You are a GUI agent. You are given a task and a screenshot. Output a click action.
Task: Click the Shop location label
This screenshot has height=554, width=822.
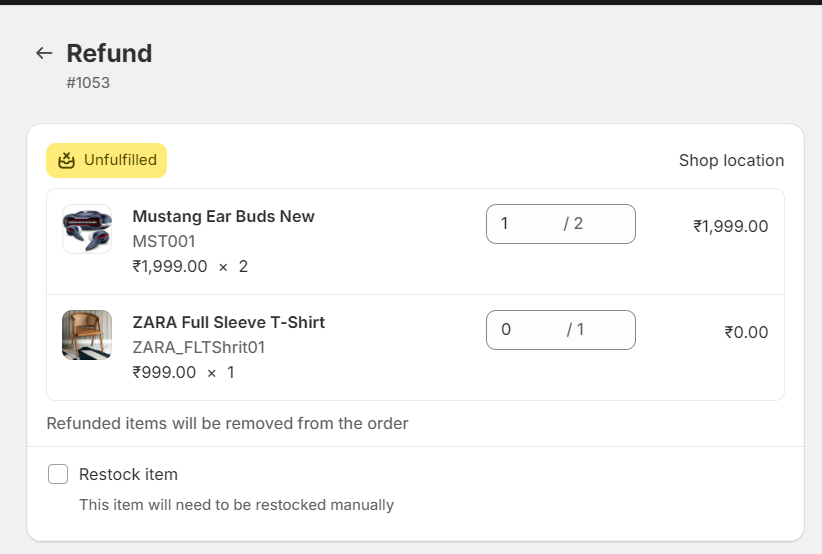click(731, 160)
